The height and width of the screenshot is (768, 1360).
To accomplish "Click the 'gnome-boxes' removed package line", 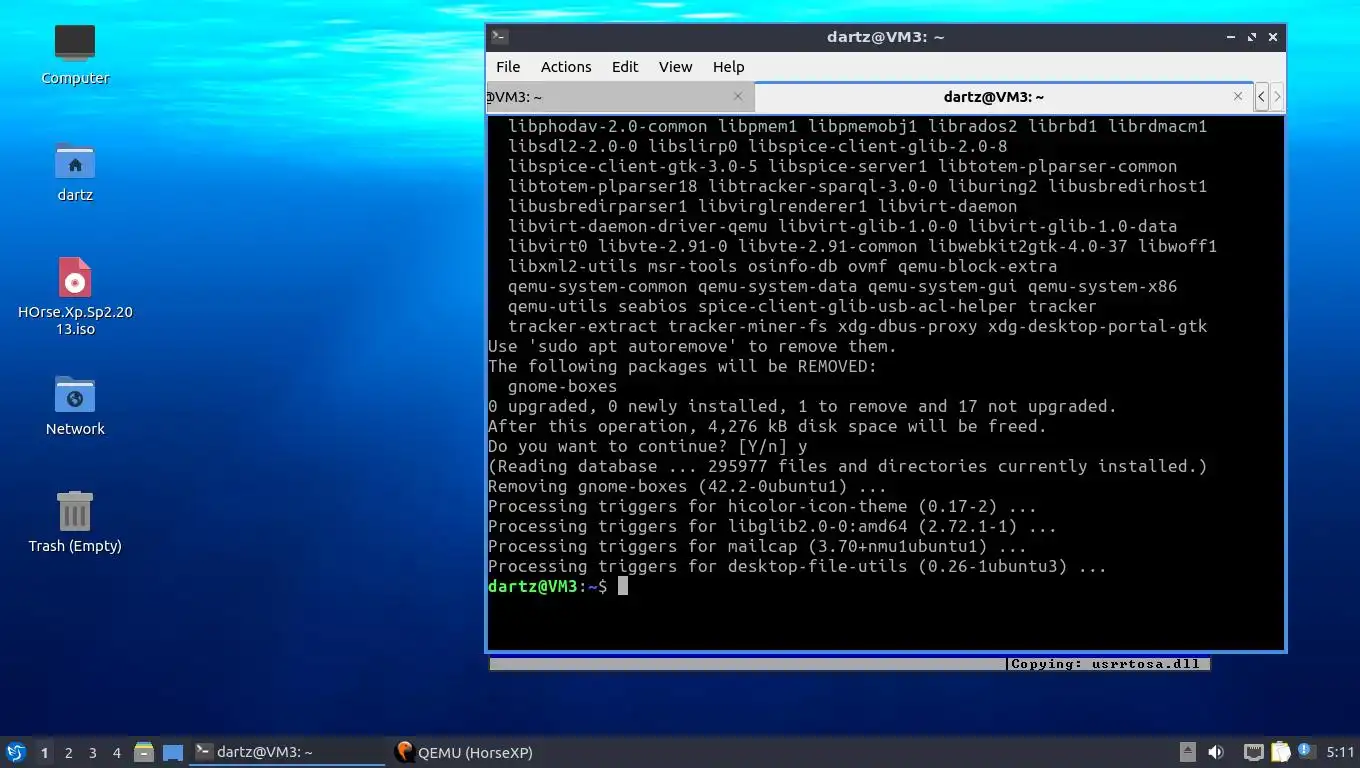I will pyautogui.click(x=562, y=386).
